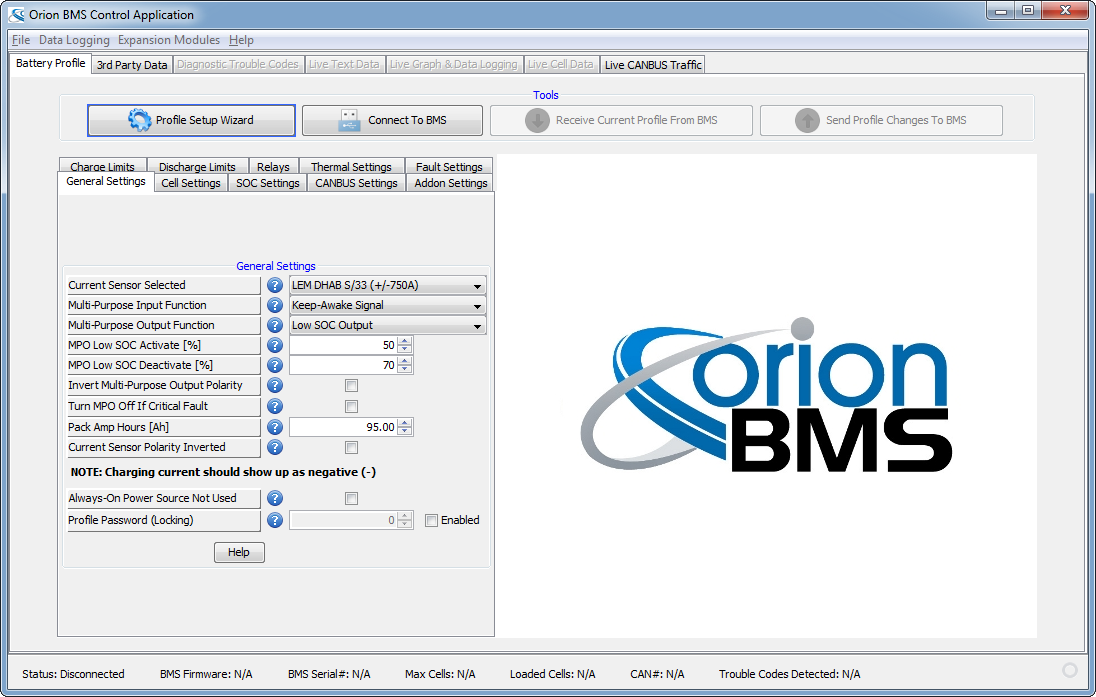Open help icon for Pack Amp Hours
Viewport: 1096px width, 697px height.
(x=275, y=427)
